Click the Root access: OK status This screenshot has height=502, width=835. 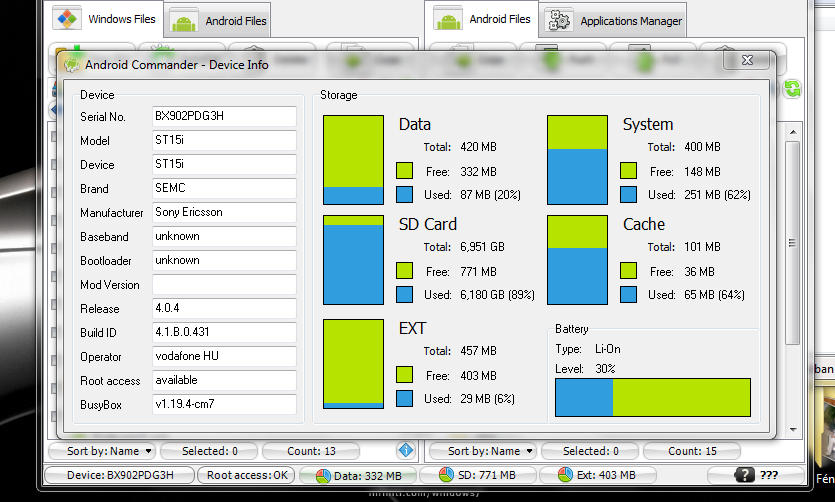click(x=247, y=475)
